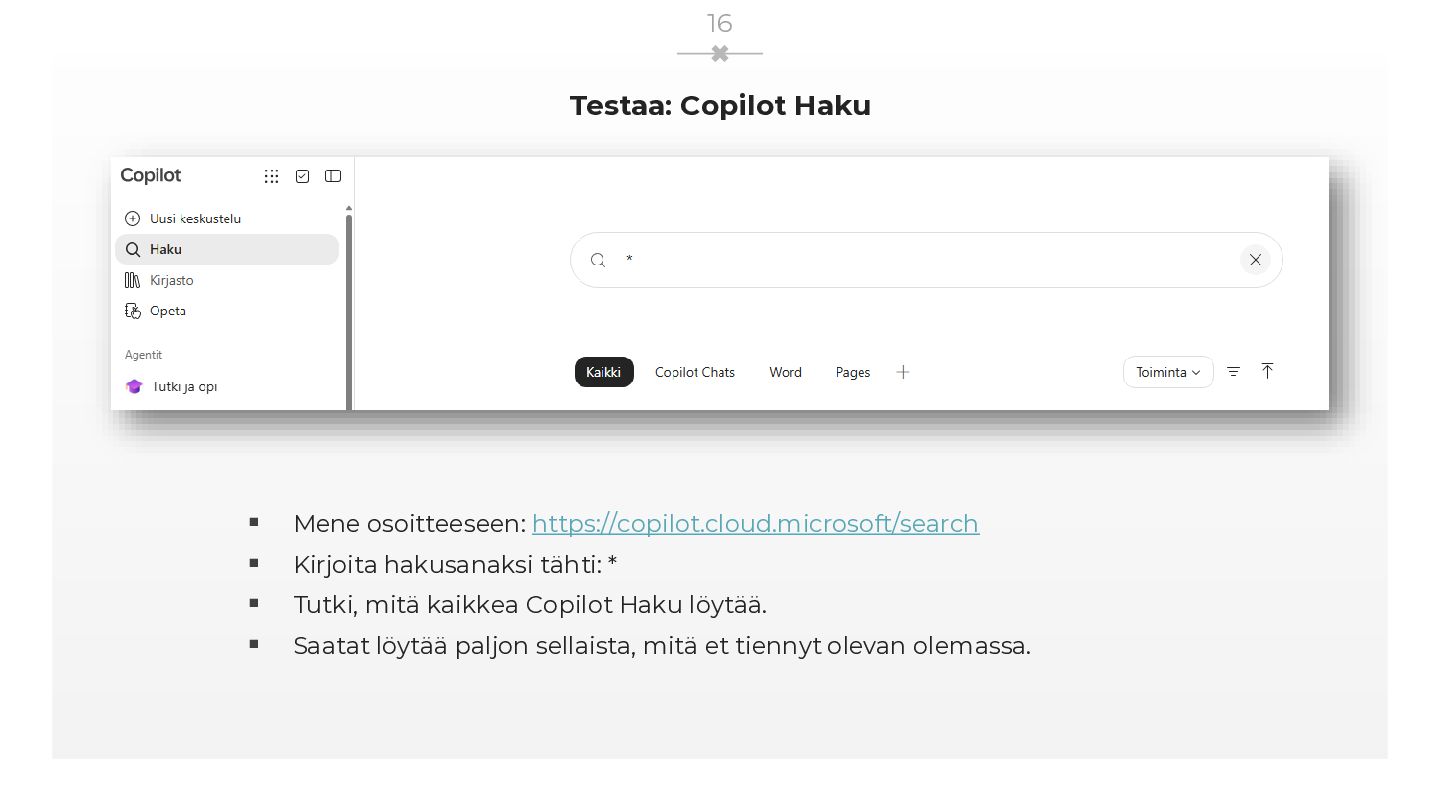Click the scroll-to-top arrow icon

point(1267,371)
